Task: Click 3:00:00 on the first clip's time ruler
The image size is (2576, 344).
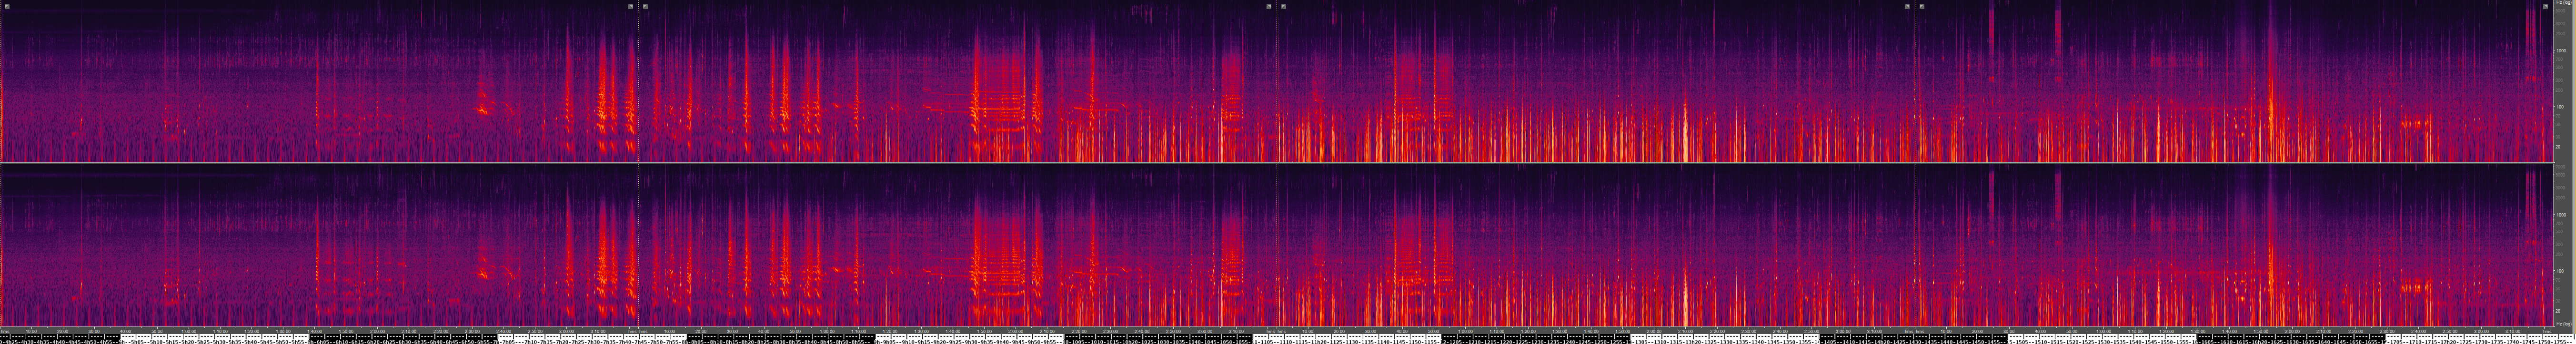Action: coord(567,331)
